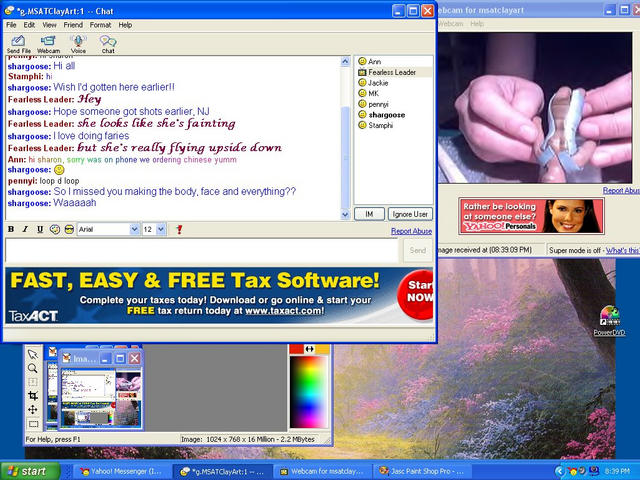Image resolution: width=640 pixels, height=480 pixels.
Task: Click chat scrollbar down arrow
Action: (x=345, y=215)
